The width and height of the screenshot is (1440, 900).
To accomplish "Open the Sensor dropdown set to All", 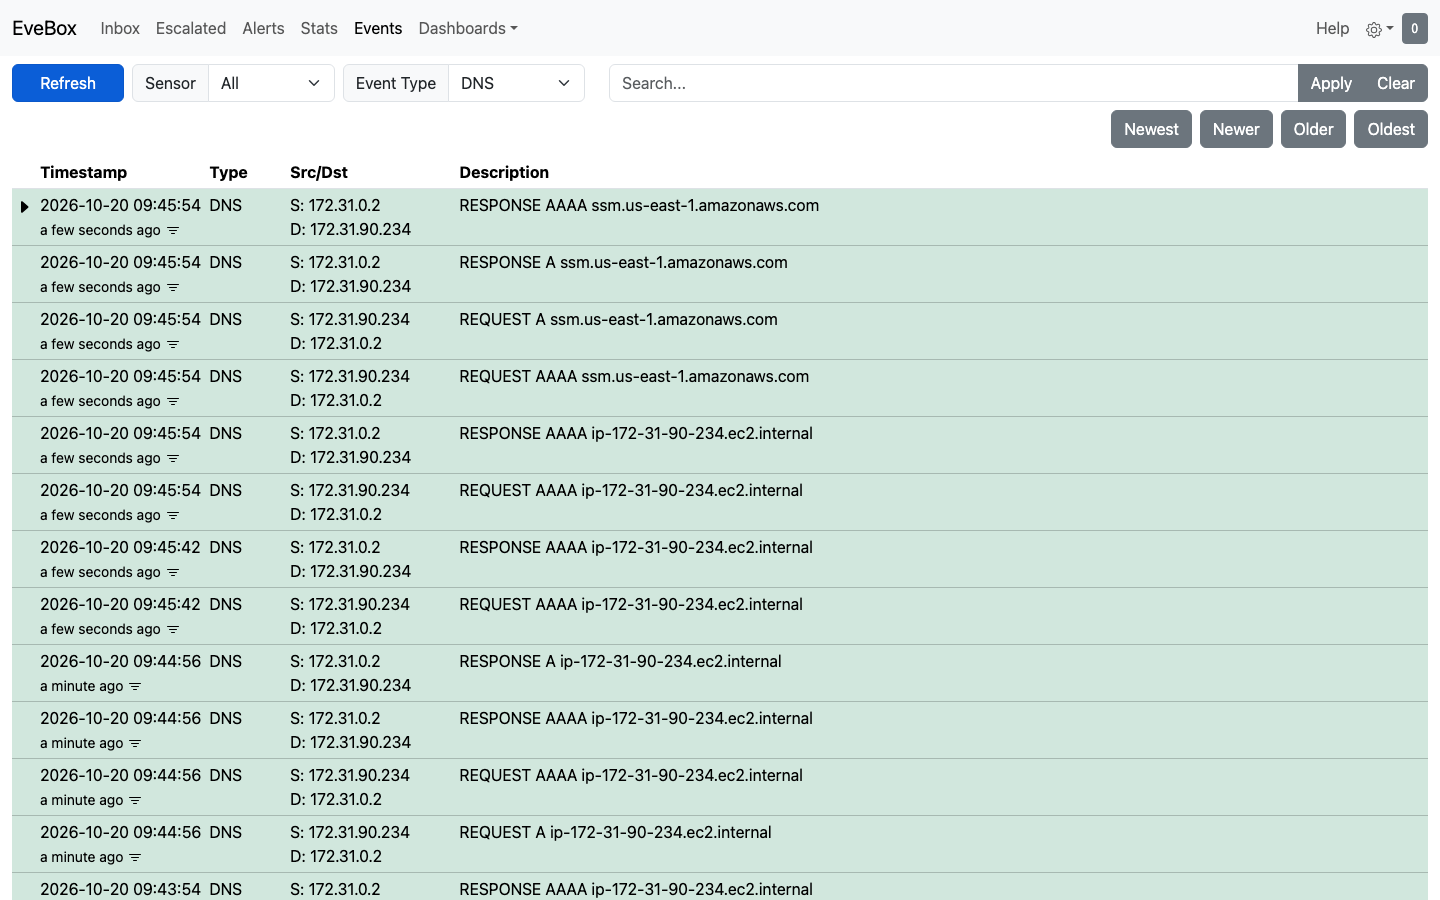I will point(271,83).
